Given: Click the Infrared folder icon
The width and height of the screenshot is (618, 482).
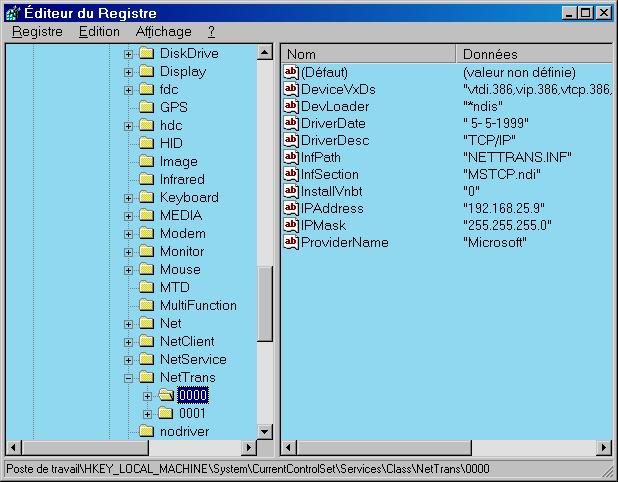Looking at the screenshot, I should coord(147,179).
